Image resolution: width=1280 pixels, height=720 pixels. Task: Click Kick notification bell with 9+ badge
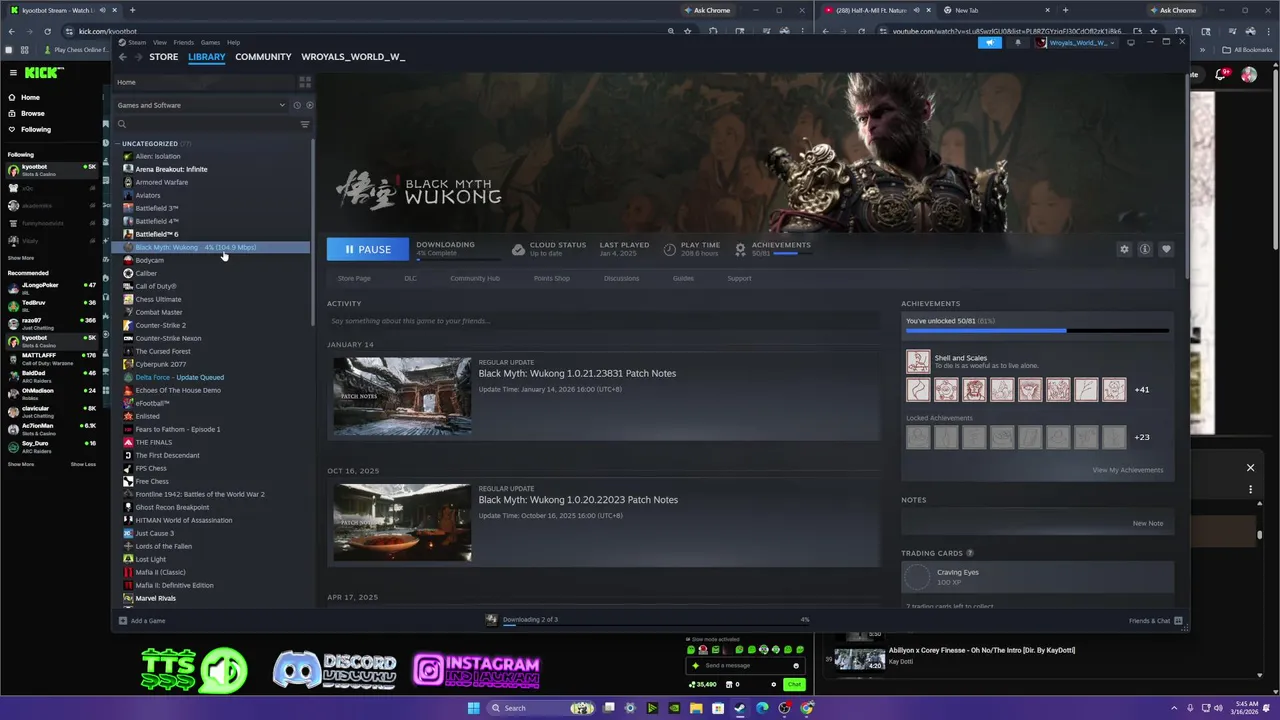(1223, 74)
